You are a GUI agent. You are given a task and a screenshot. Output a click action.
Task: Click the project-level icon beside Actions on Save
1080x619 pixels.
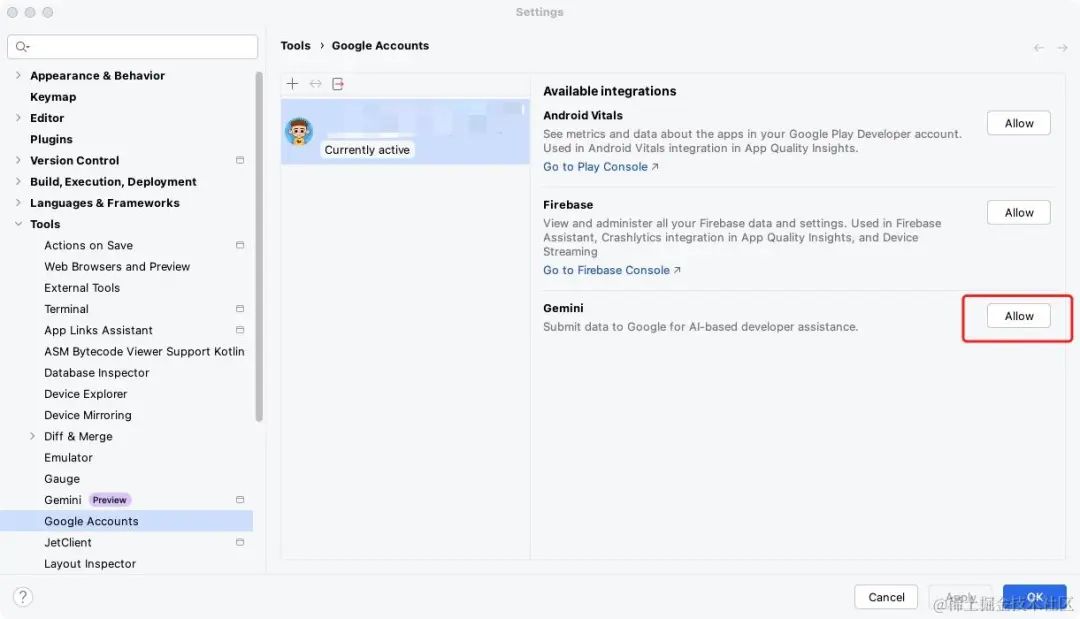click(x=240, y=244)
